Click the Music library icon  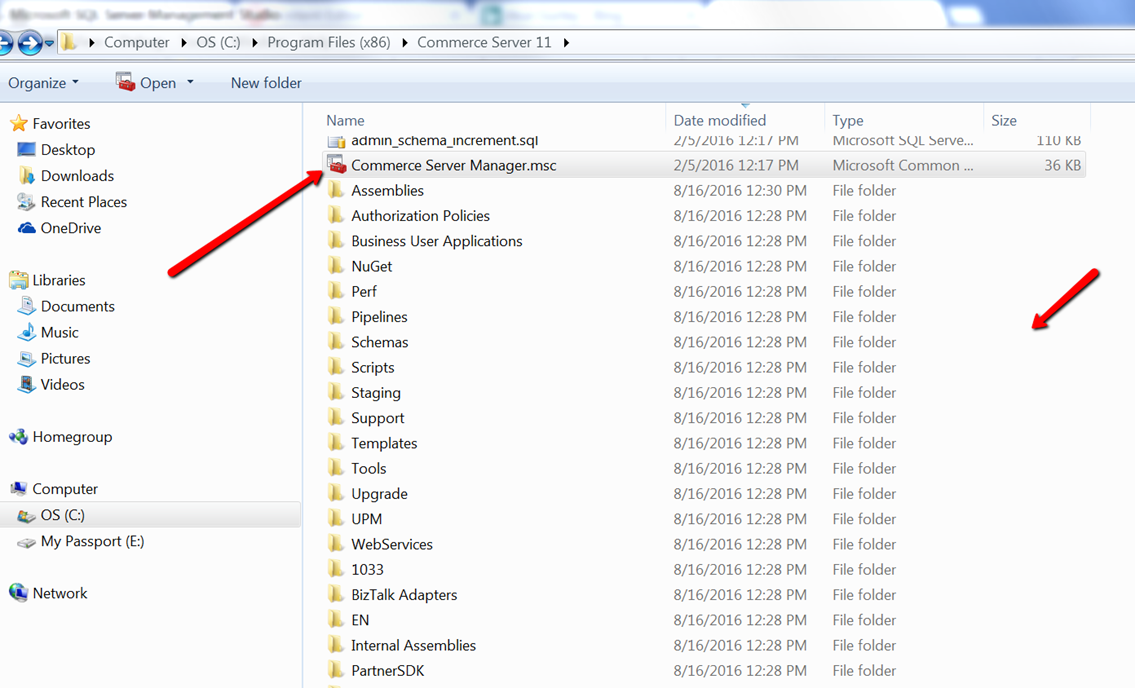(27, 332)
